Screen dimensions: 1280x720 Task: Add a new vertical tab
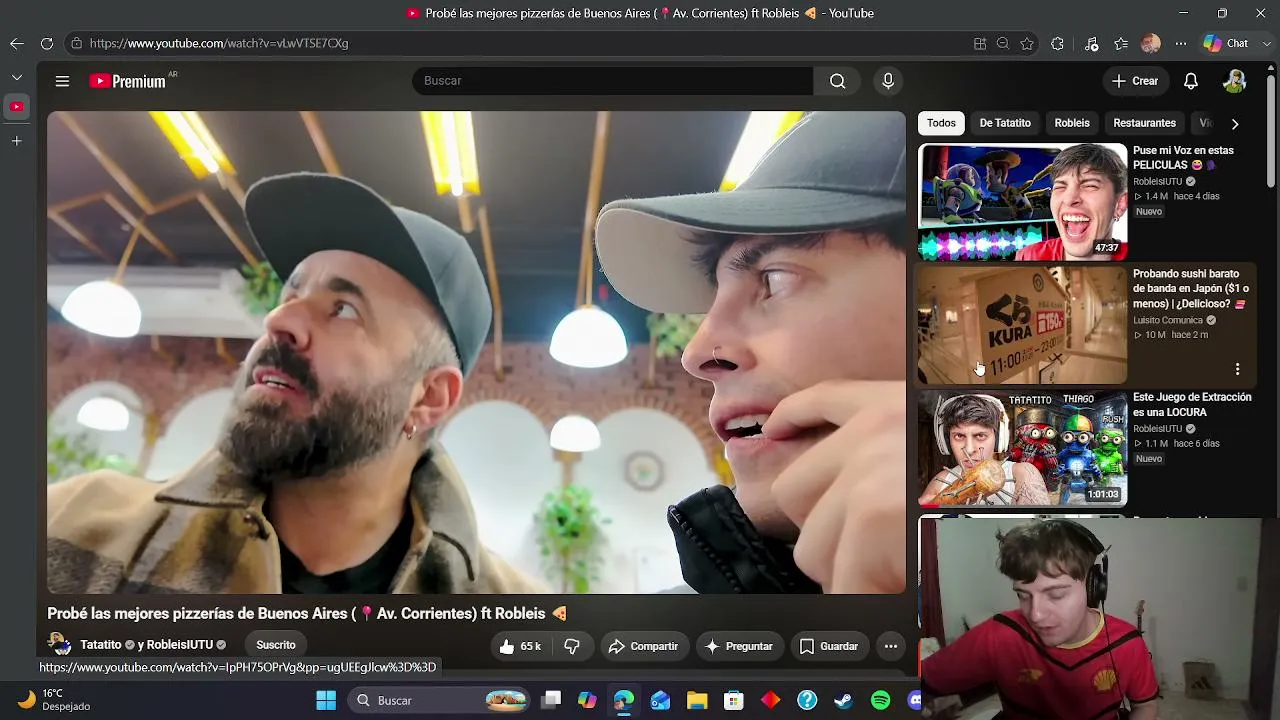pyautogui.click(x=17, y=141)
